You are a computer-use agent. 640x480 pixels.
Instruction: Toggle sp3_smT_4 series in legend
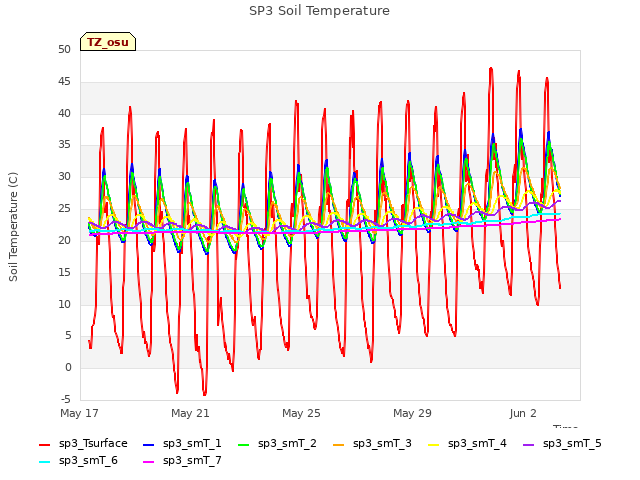click(x=467, y=443)
